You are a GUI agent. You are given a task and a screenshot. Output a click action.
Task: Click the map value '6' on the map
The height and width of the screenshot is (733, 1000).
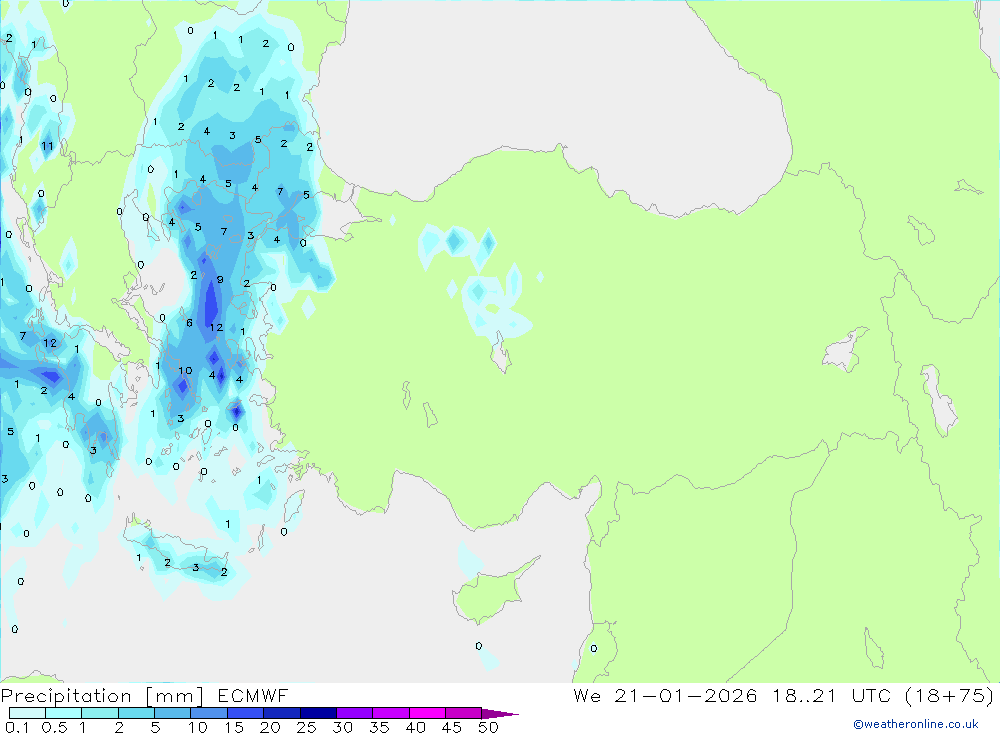[x=189, y=323]
